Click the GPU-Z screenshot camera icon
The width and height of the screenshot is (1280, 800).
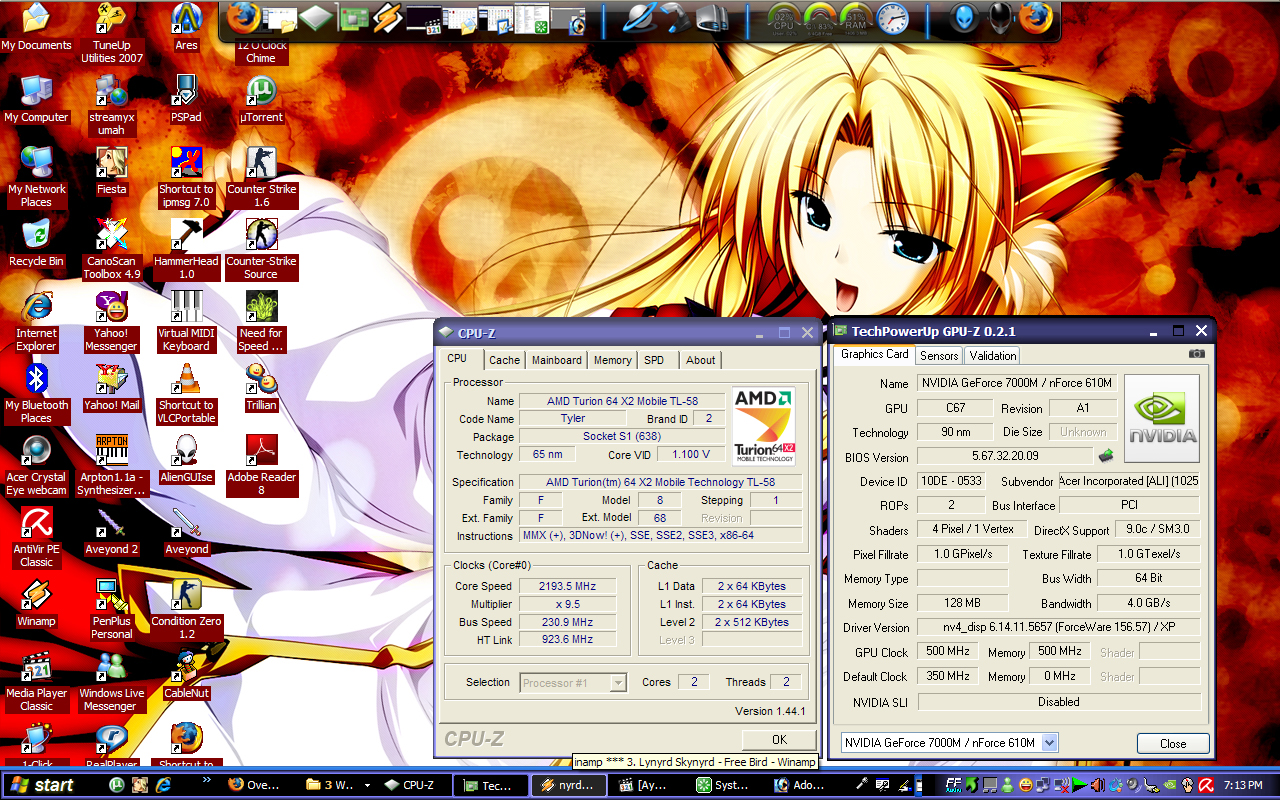point(1196,354)
